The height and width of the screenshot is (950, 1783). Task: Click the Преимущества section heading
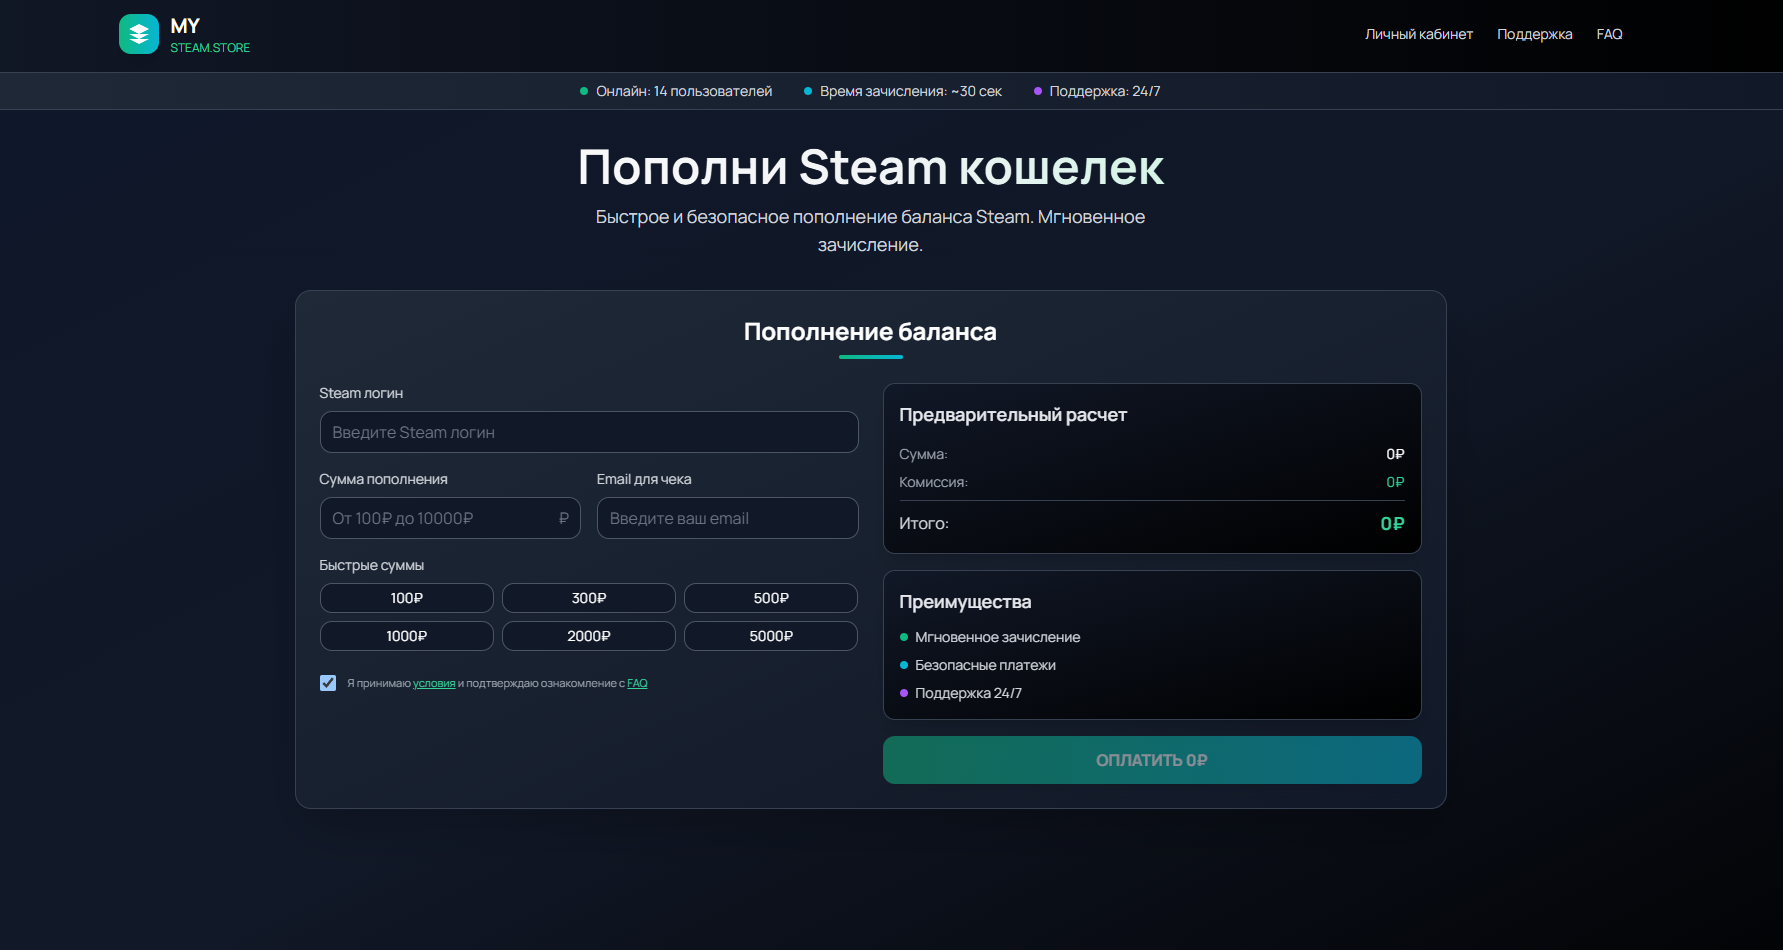click(965, 602)
